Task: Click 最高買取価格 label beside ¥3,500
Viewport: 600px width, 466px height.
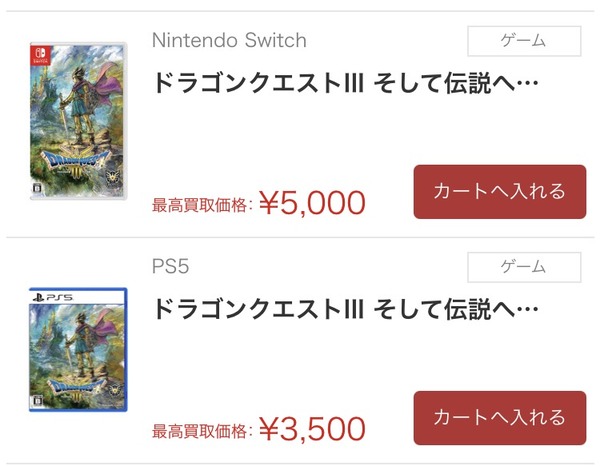Action: click(x=201, y=432)
